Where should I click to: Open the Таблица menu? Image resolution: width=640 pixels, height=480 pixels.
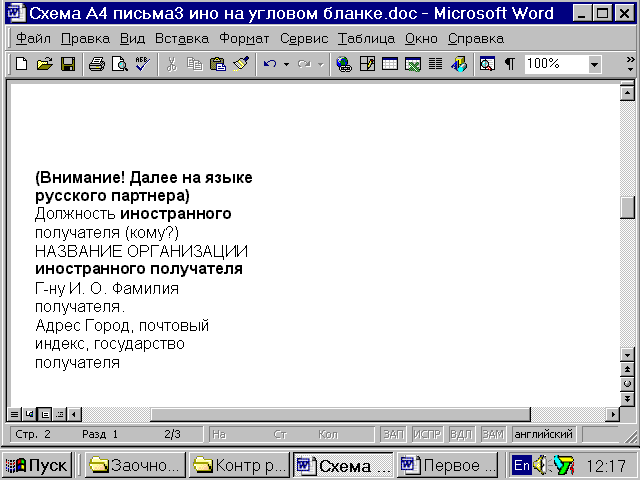point(367,39)
